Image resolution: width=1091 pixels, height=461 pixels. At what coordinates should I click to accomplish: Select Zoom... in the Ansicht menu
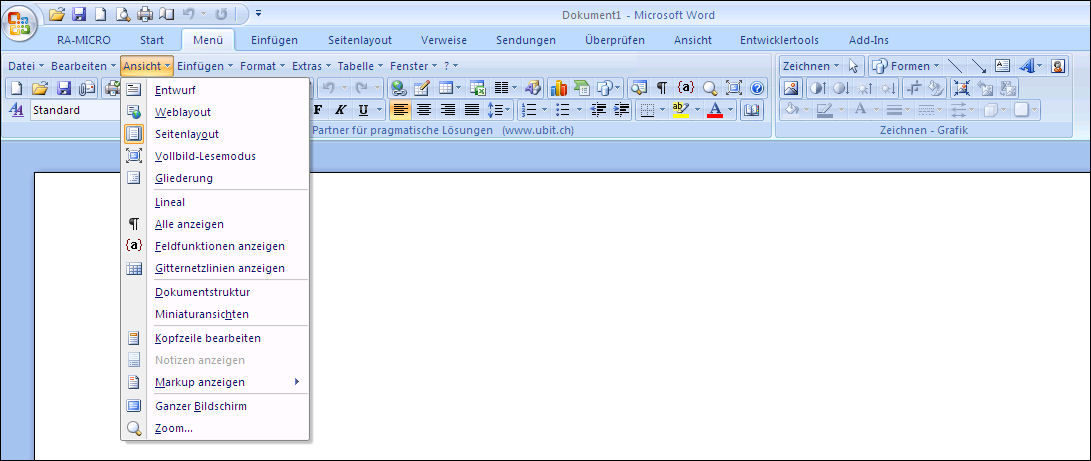coord(174,428)
